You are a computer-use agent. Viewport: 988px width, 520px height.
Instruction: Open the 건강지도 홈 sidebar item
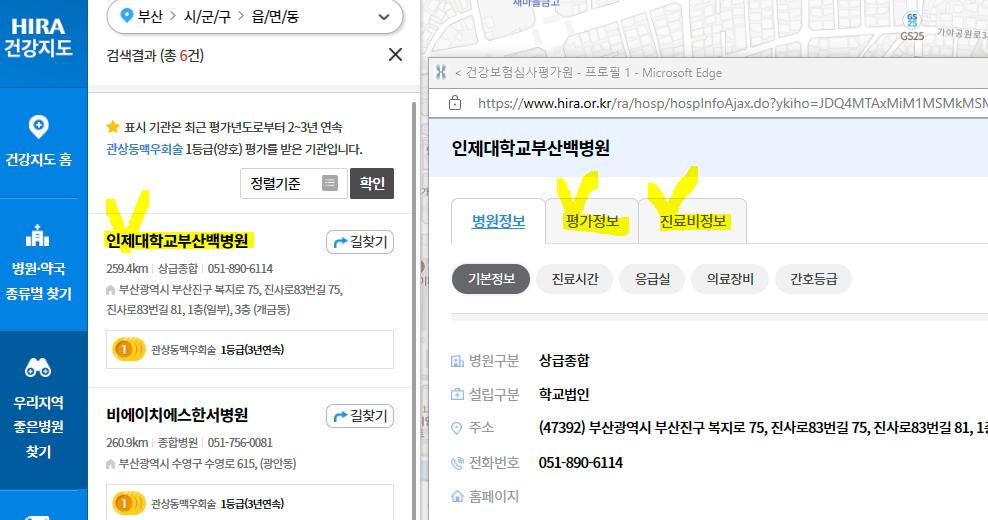pos(38,142)
